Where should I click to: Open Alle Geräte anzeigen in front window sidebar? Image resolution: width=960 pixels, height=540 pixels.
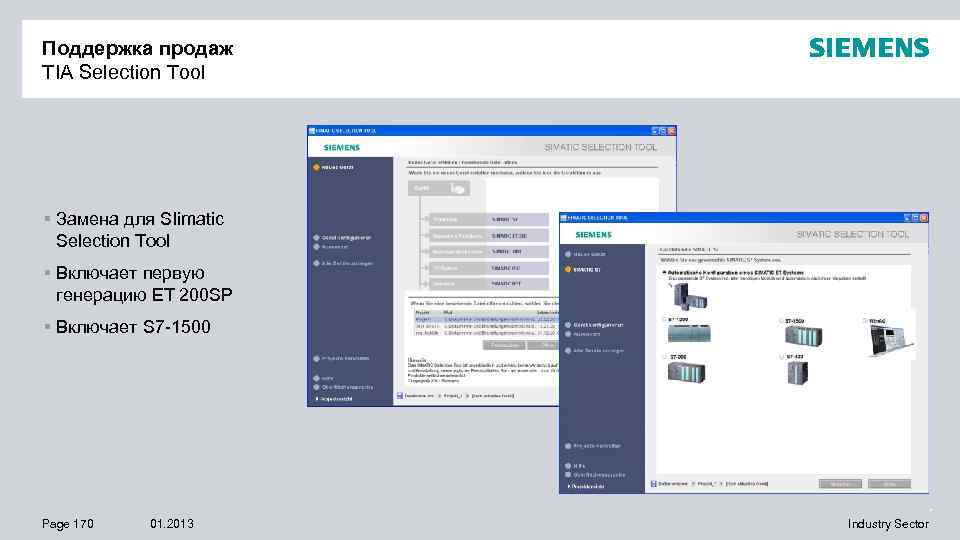click(594, 351)
